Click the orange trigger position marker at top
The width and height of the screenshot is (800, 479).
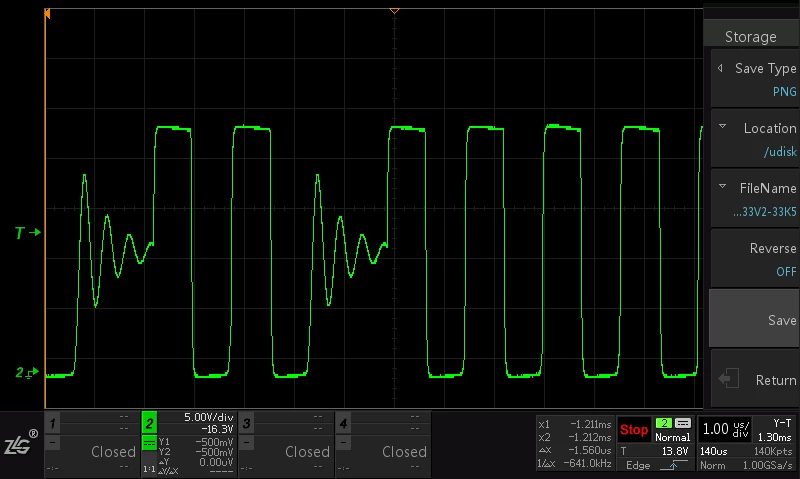tap(394, 11)
